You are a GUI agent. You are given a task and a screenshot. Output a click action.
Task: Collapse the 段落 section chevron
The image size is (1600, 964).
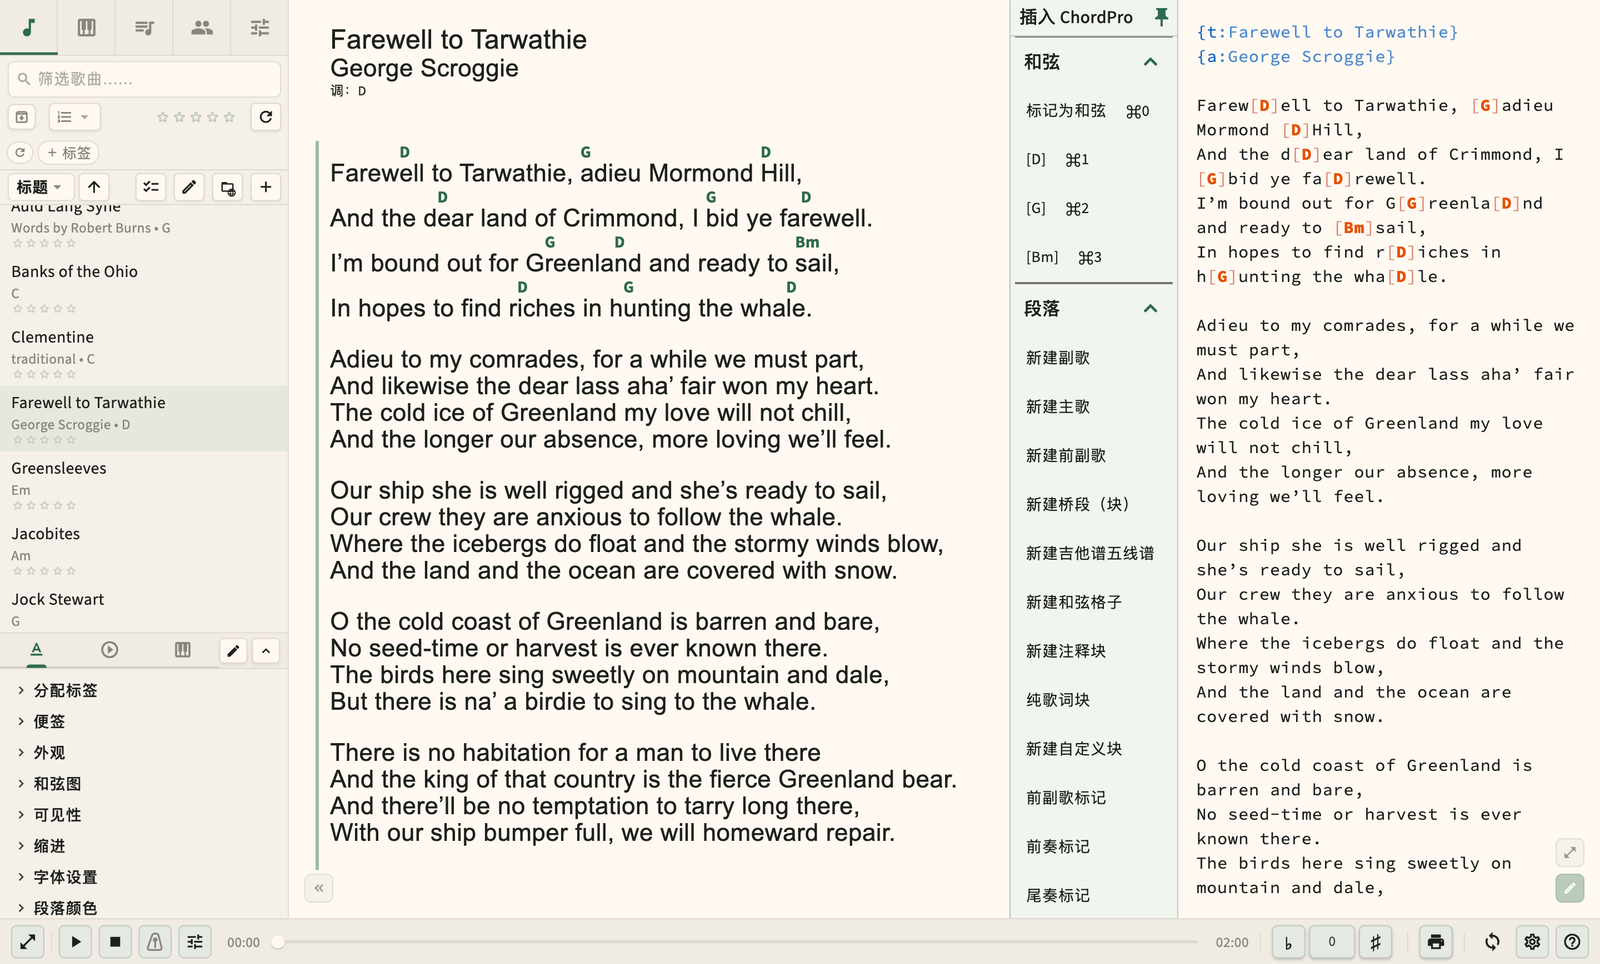pyautogui.click(x=1150, y=309)
